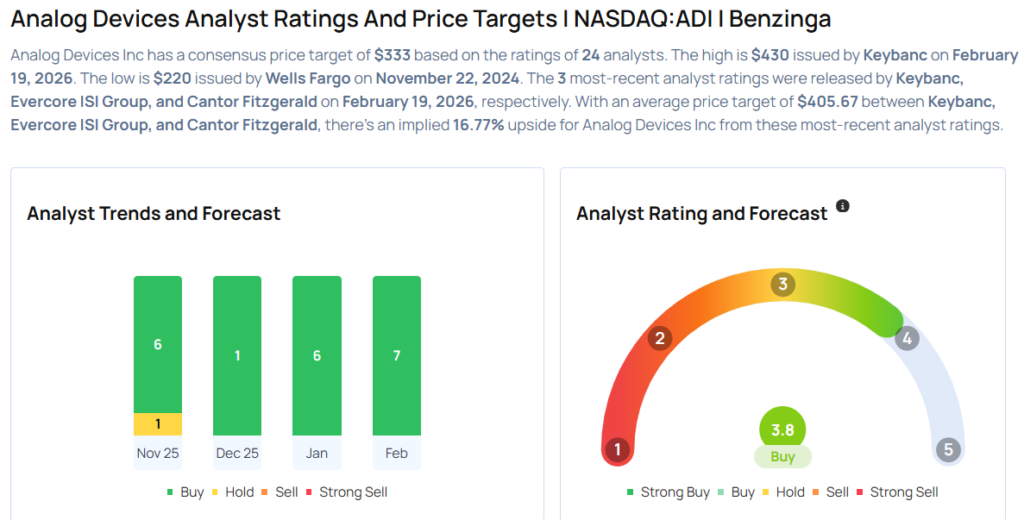This screenshot has height=520, width=1024.
Task: Click gauge marker number 2
Action: (x=658, y=338)
